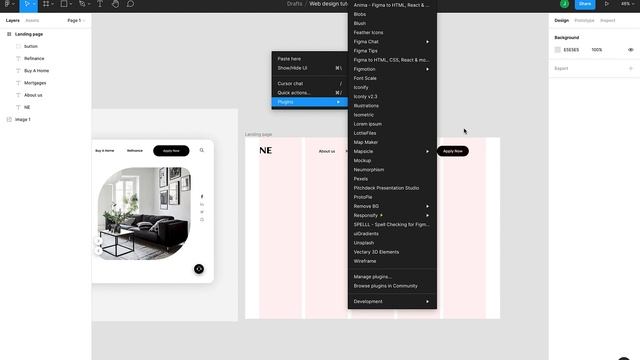Select the Rectangle shape tool

point(64,4)
